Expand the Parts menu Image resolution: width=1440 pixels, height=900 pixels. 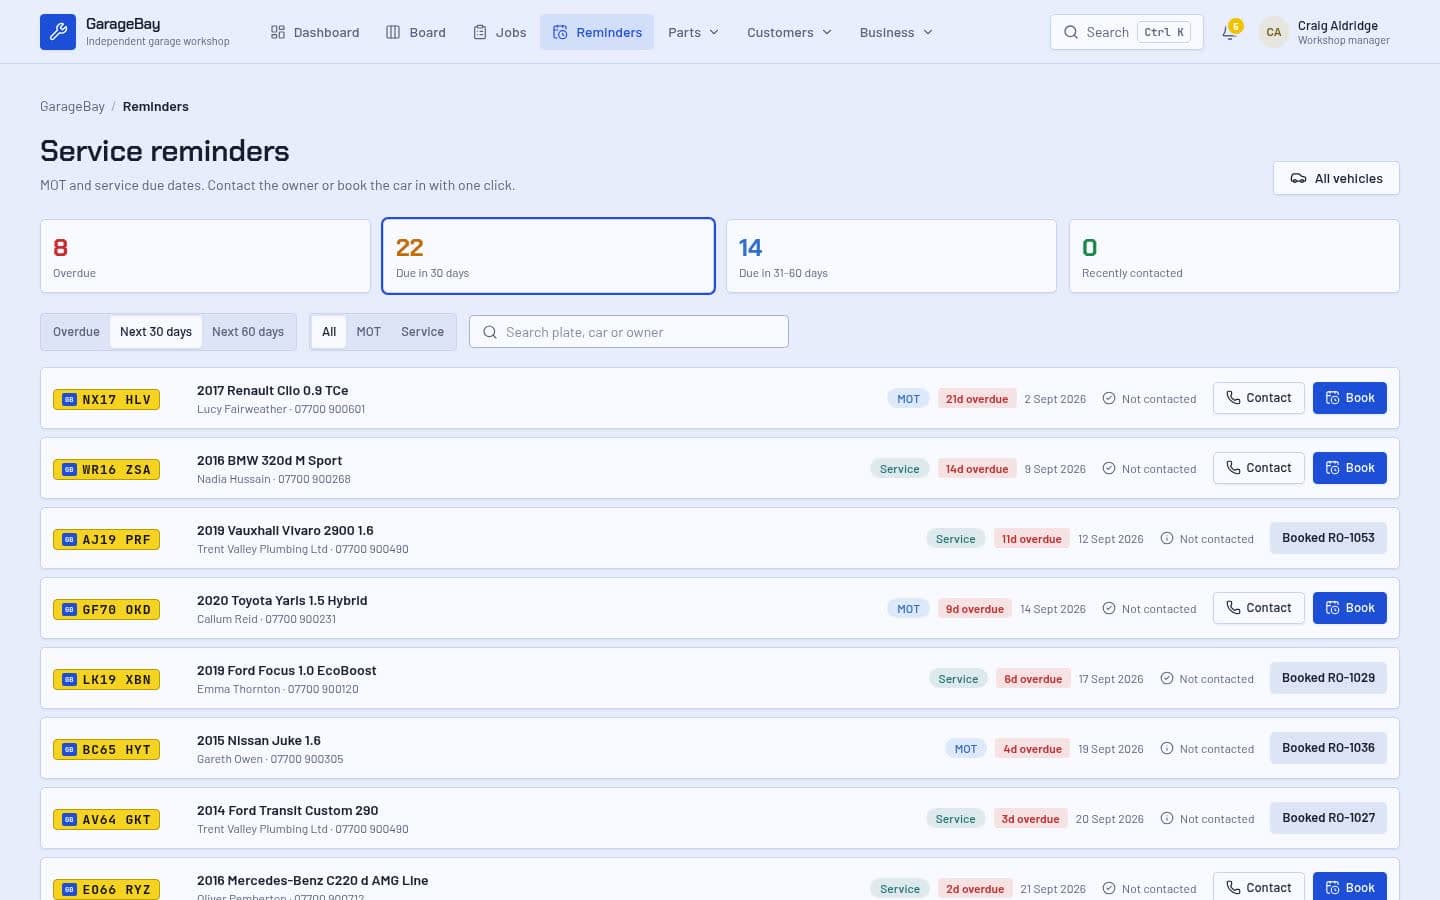693,32
